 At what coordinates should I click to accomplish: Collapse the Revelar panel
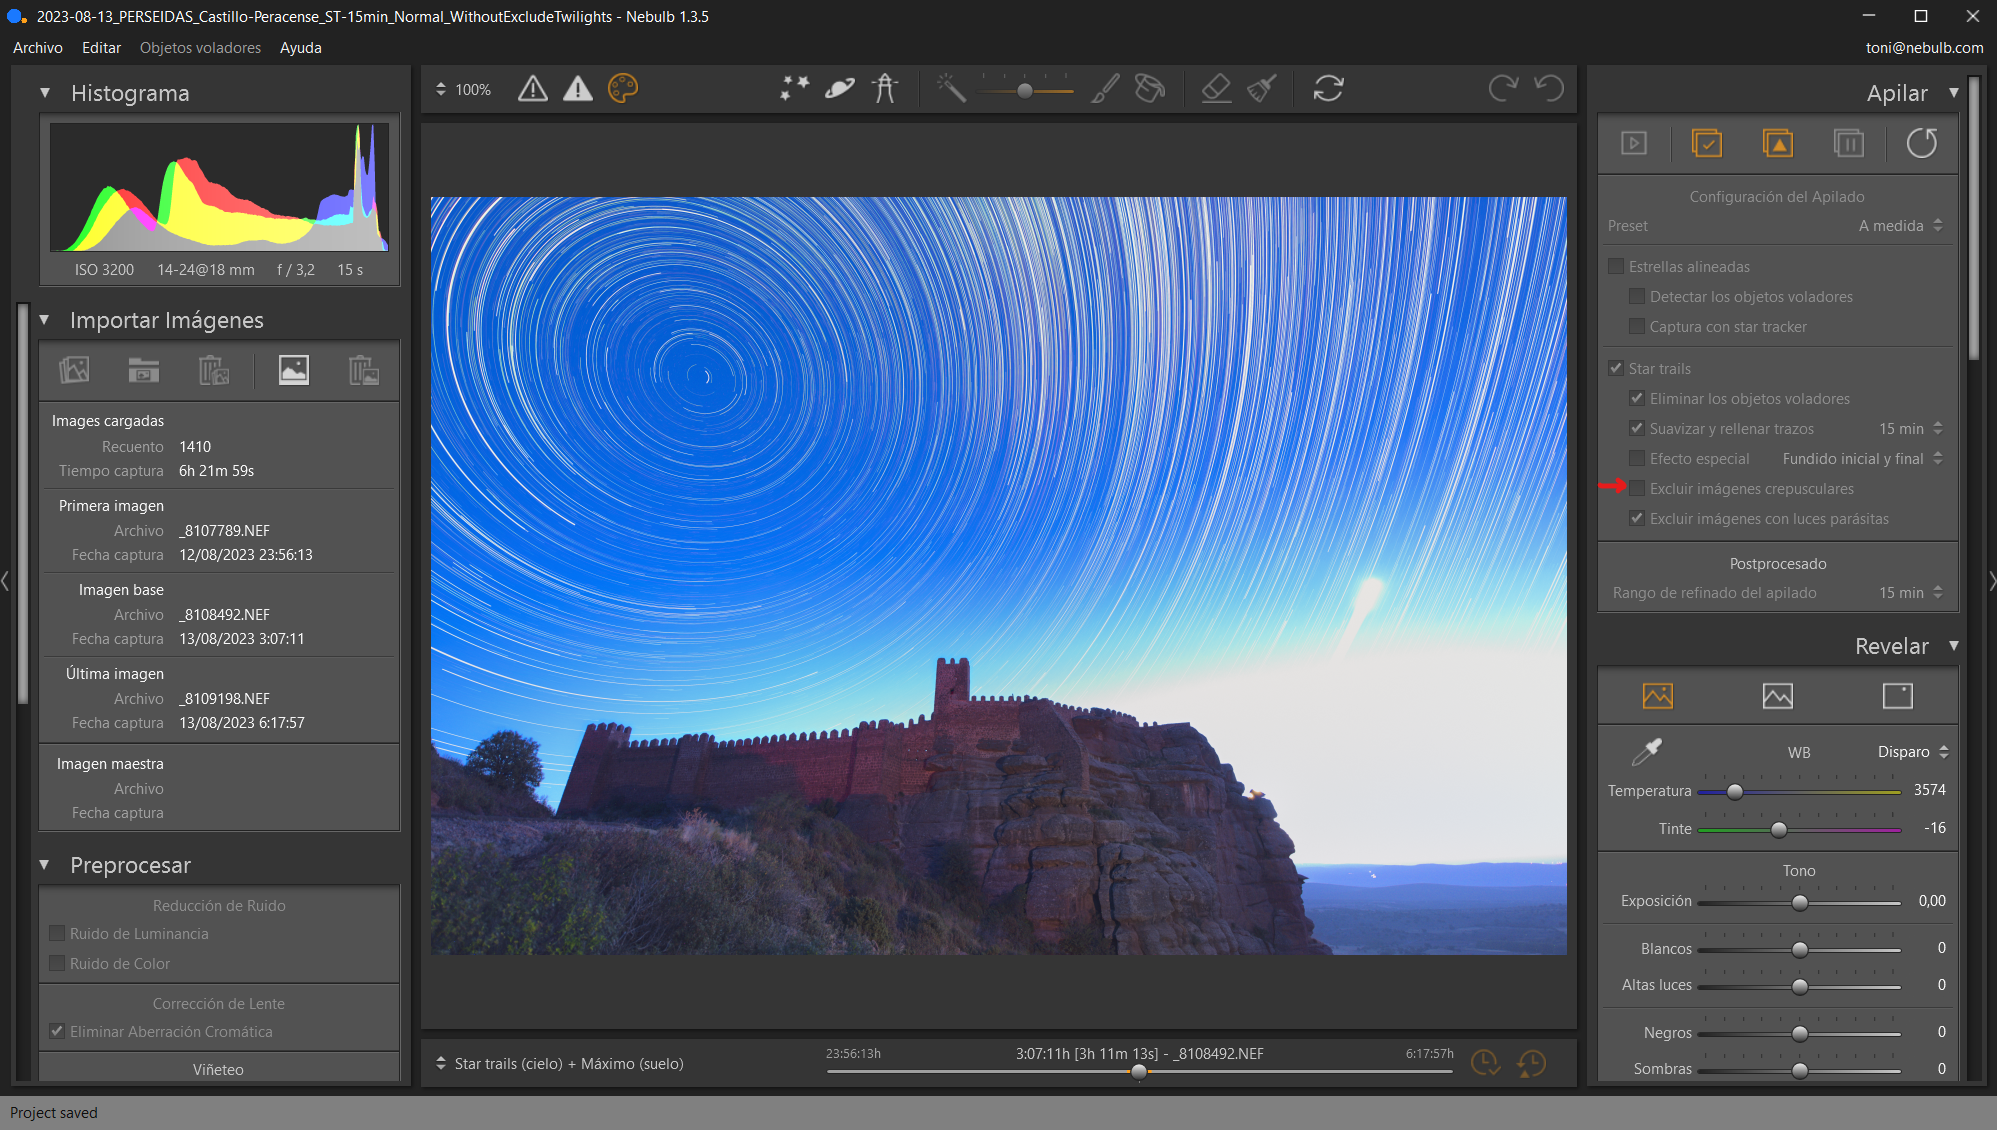click(1953, 646)
